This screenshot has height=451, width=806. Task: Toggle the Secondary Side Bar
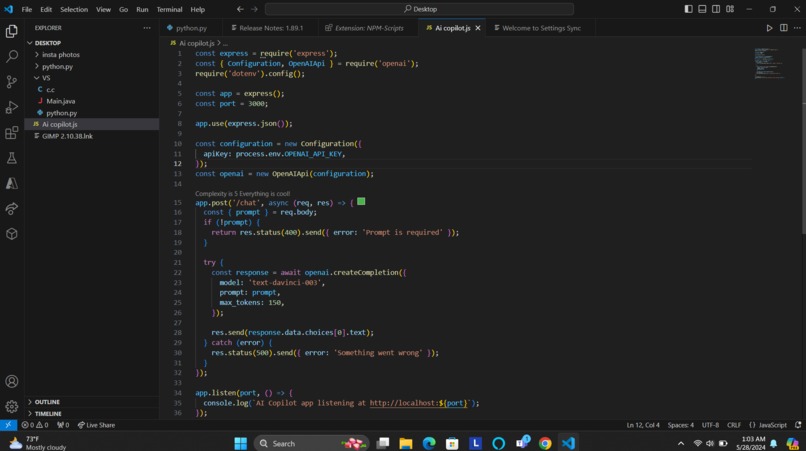[x=716, y=9]
